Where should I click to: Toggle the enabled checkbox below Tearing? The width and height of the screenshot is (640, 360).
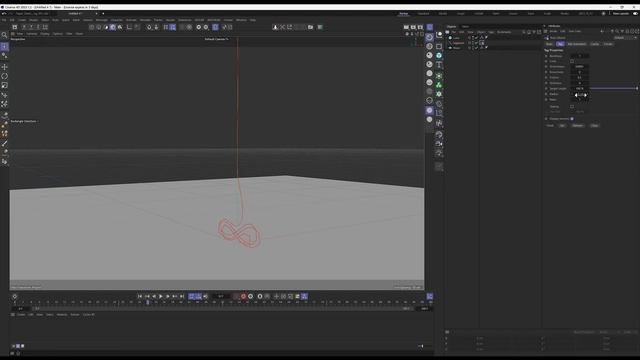coord(572,119)
